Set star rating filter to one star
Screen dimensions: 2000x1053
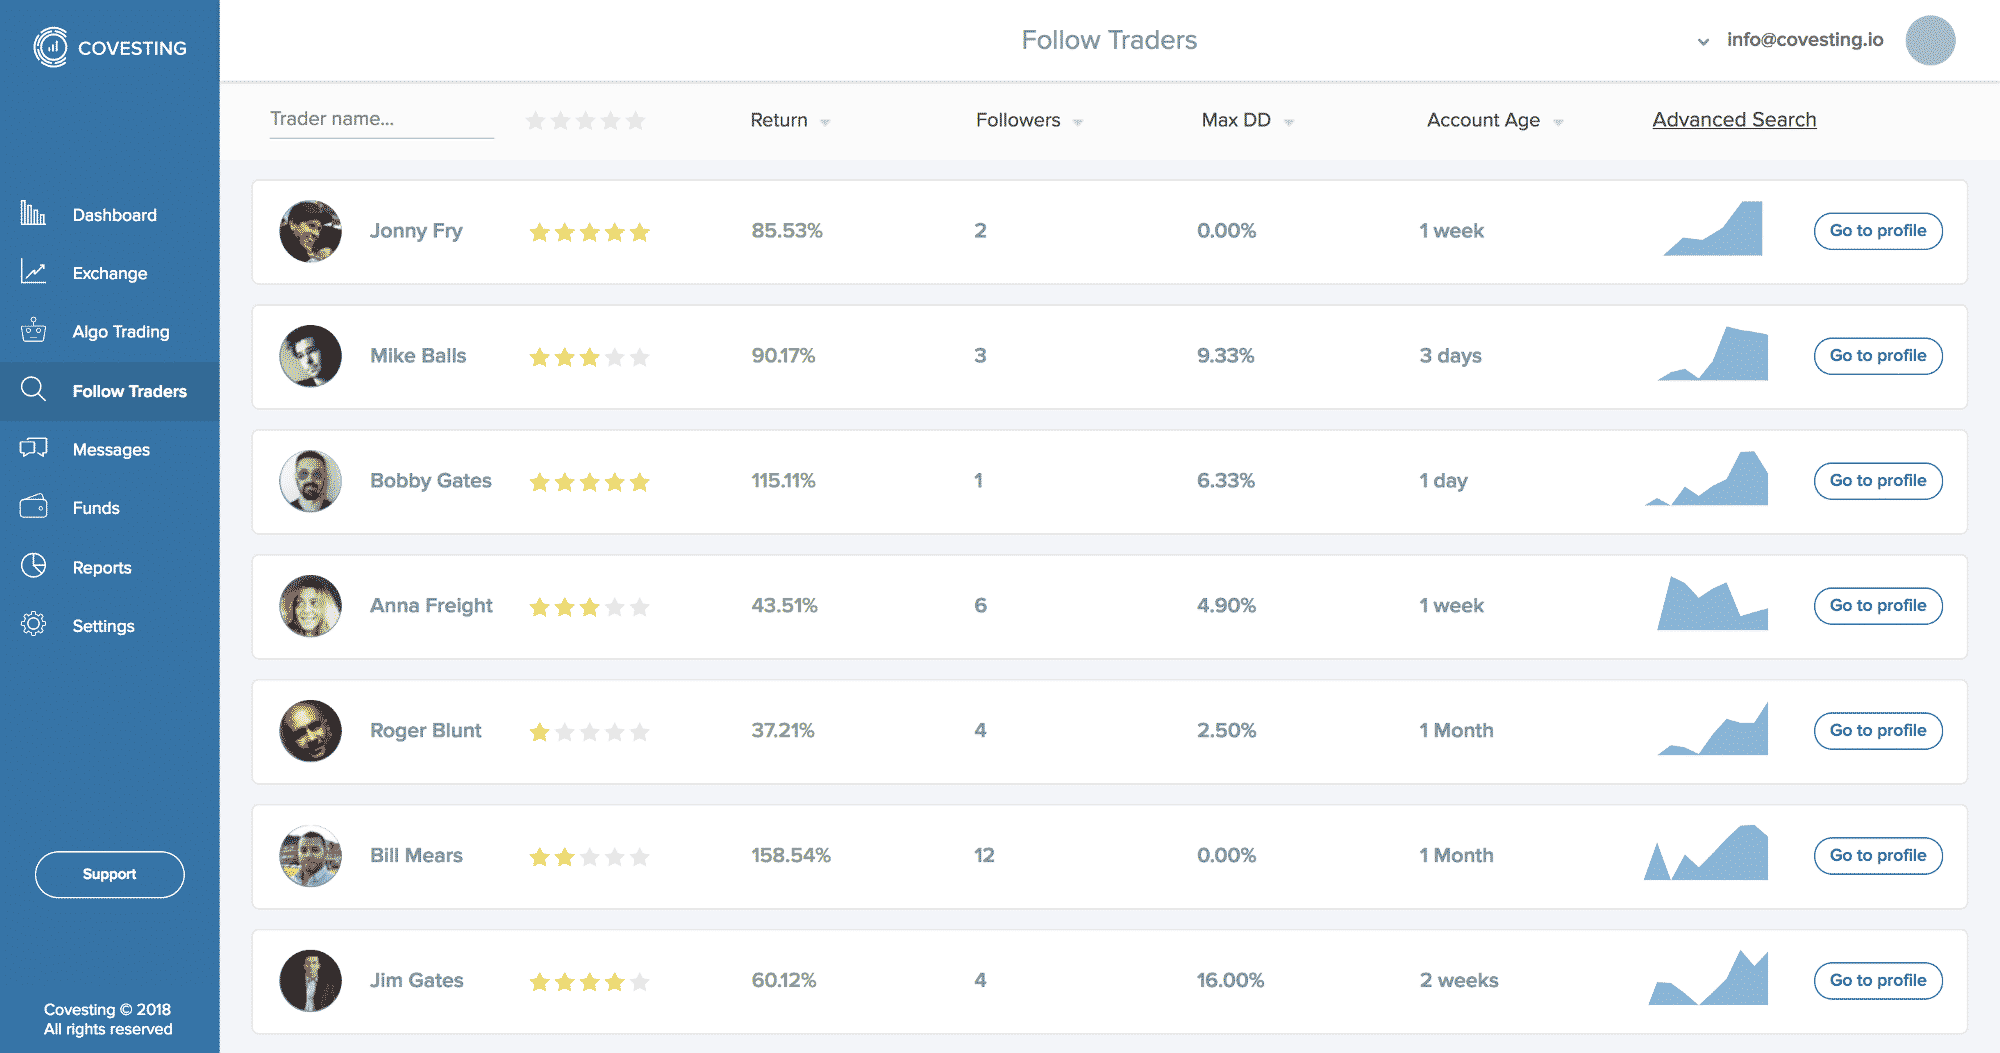[x=536, y=121]
